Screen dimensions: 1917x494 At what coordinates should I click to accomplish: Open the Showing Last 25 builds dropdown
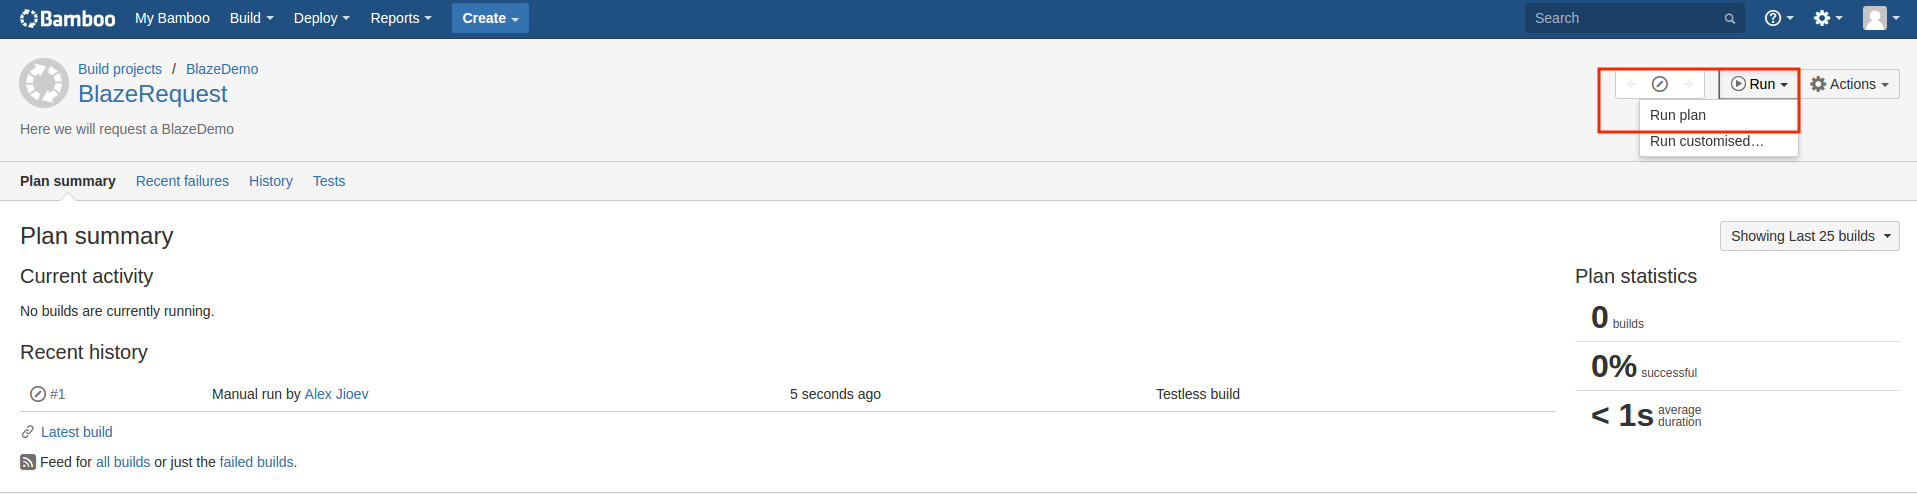tap(1809, 236)
